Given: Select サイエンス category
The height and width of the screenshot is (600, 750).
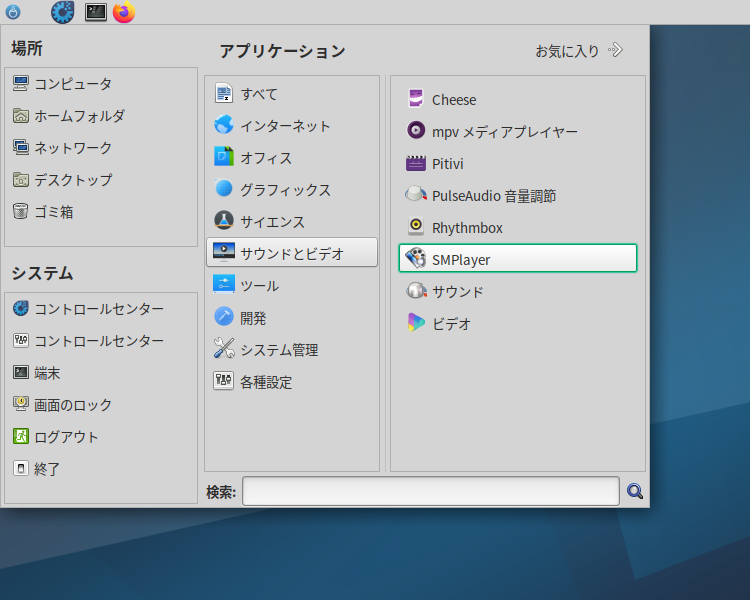Looking at the screenshot, I should tap(292, 222).
